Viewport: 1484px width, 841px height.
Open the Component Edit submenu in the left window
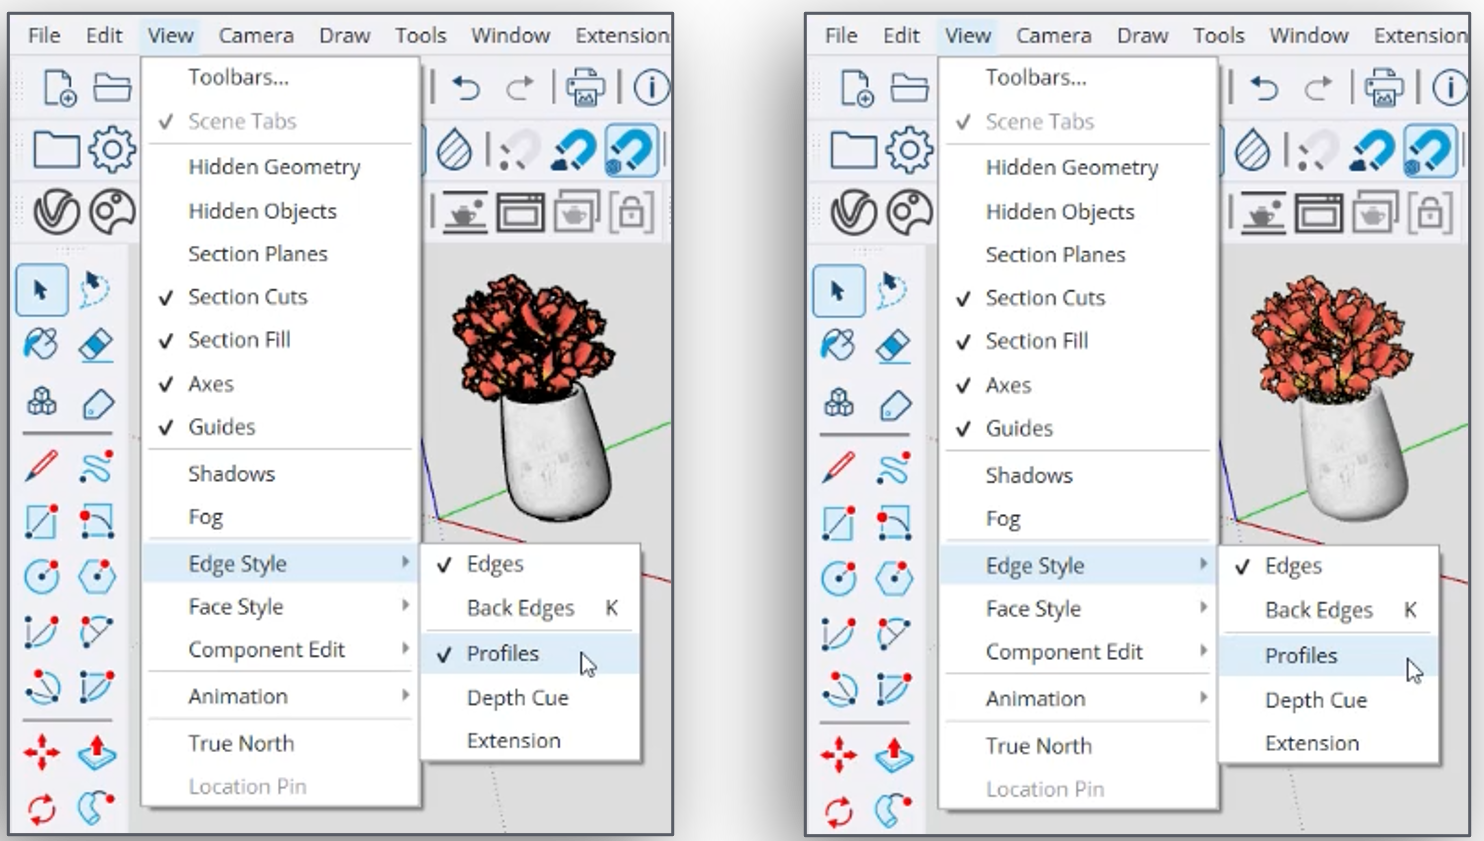coord(266,650)
